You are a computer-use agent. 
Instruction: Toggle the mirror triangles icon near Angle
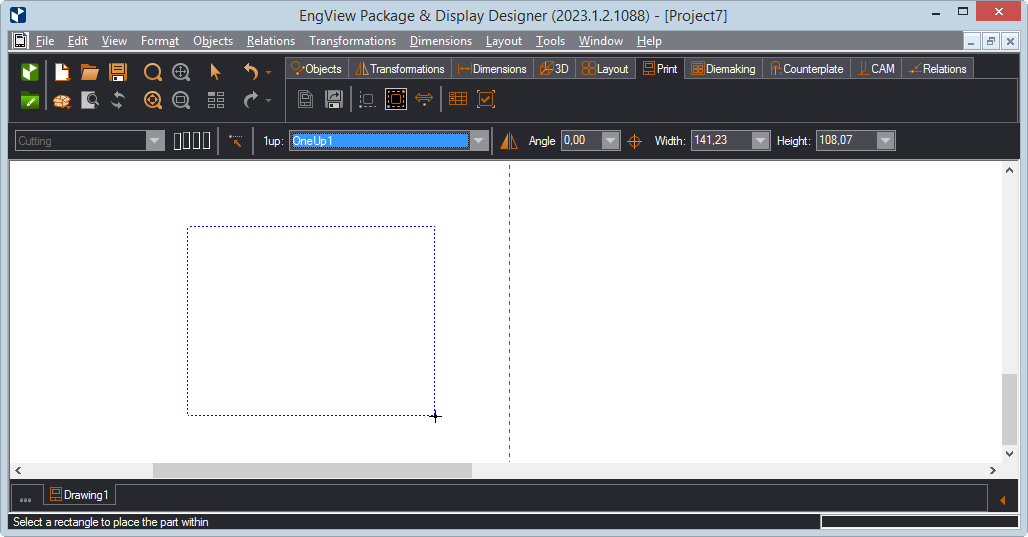pyautogui.click(x=509, y=140)
